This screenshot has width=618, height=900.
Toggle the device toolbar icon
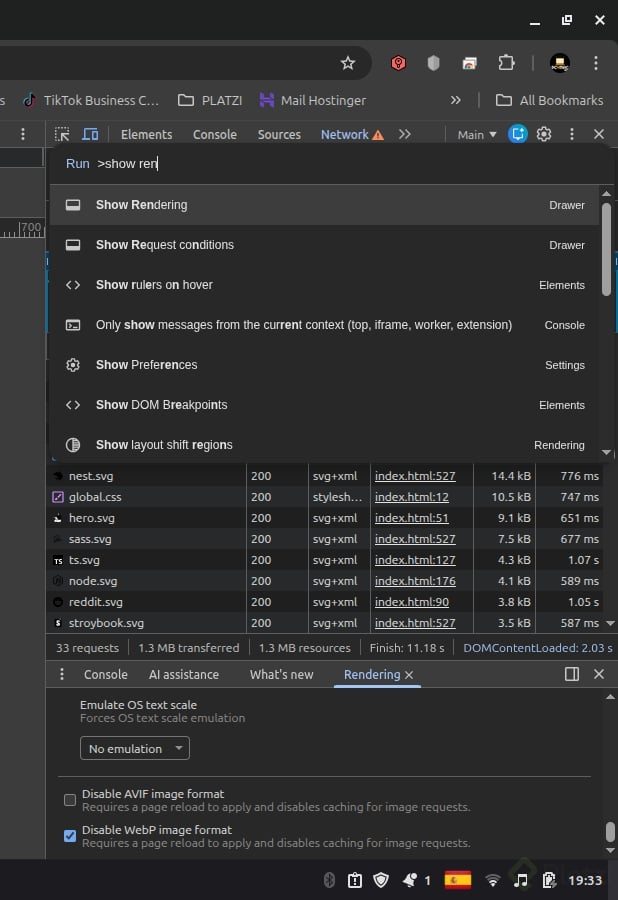pos(90,134)
